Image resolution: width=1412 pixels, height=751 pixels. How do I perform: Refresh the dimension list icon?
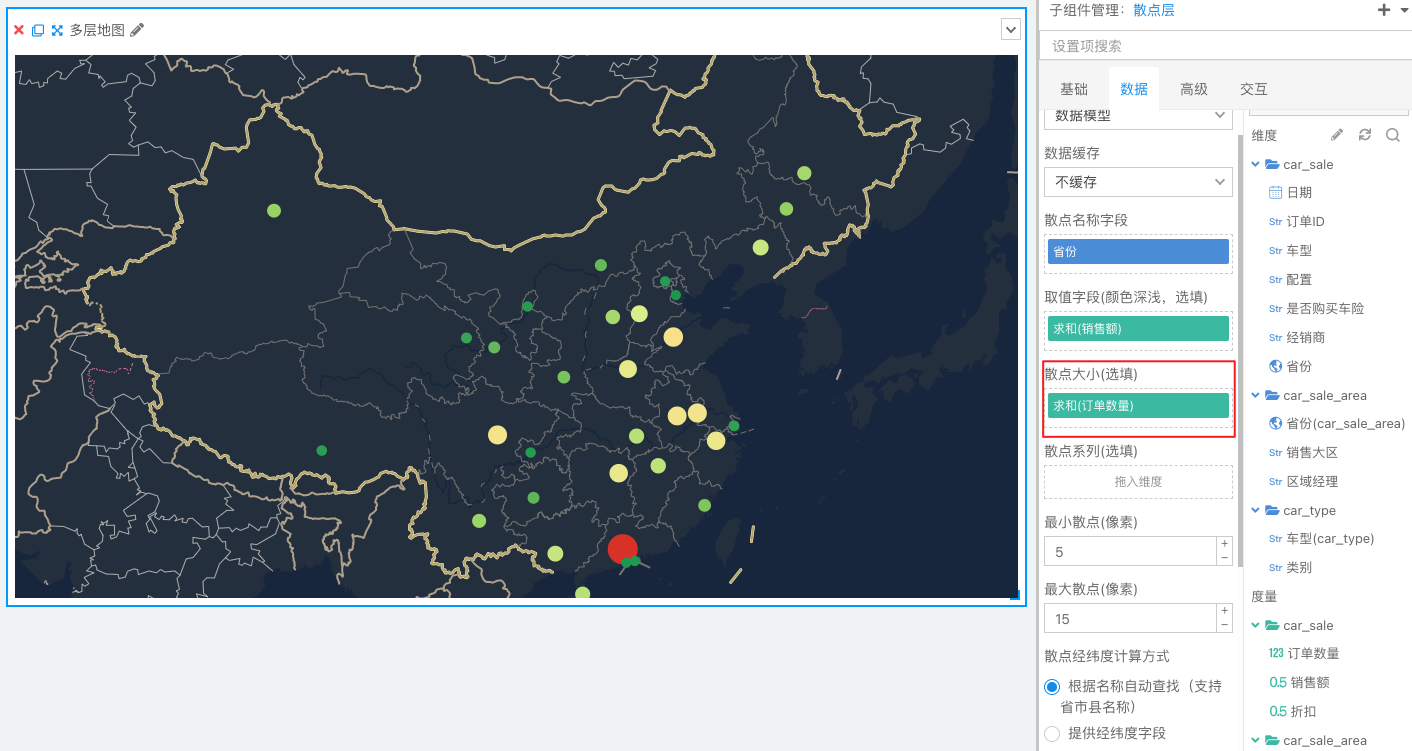pos(1364,135)
